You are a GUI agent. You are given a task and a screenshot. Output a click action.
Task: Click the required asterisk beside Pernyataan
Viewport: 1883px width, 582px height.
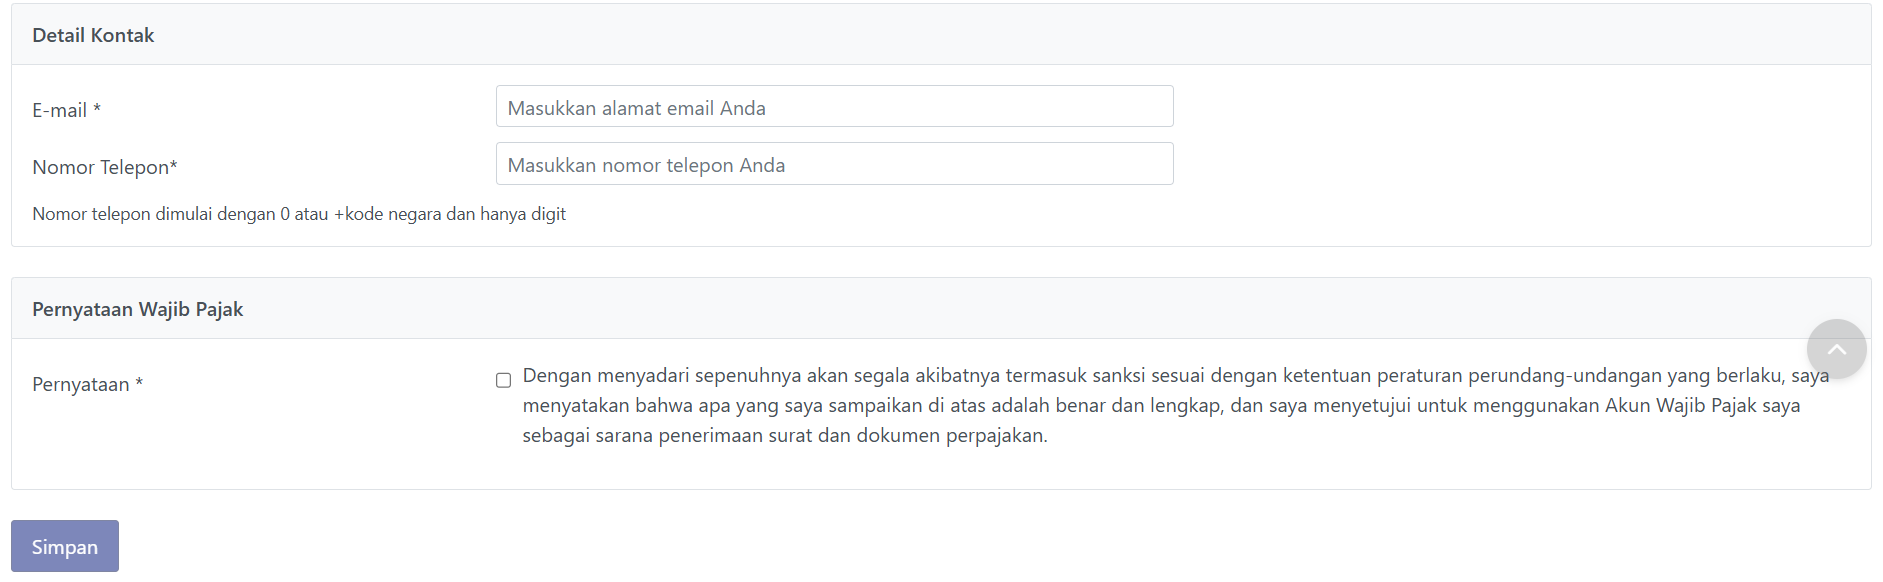[139, 383]
